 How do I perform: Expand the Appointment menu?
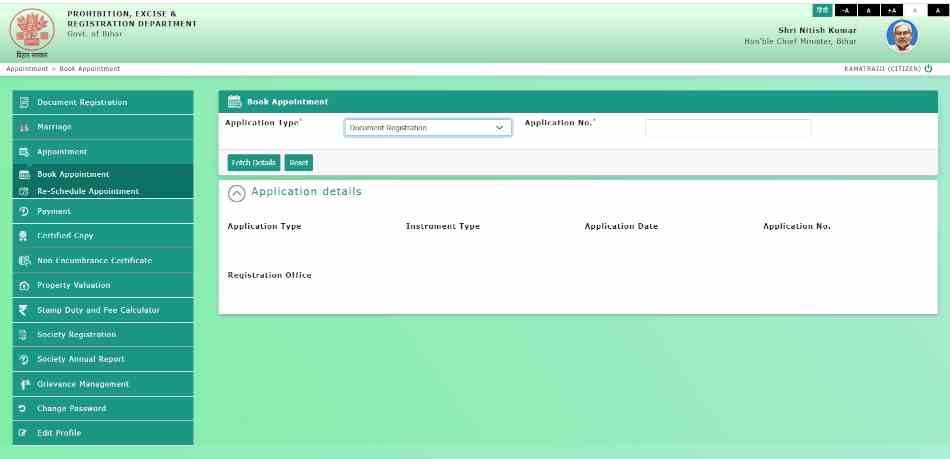click(x=103, y=152)
